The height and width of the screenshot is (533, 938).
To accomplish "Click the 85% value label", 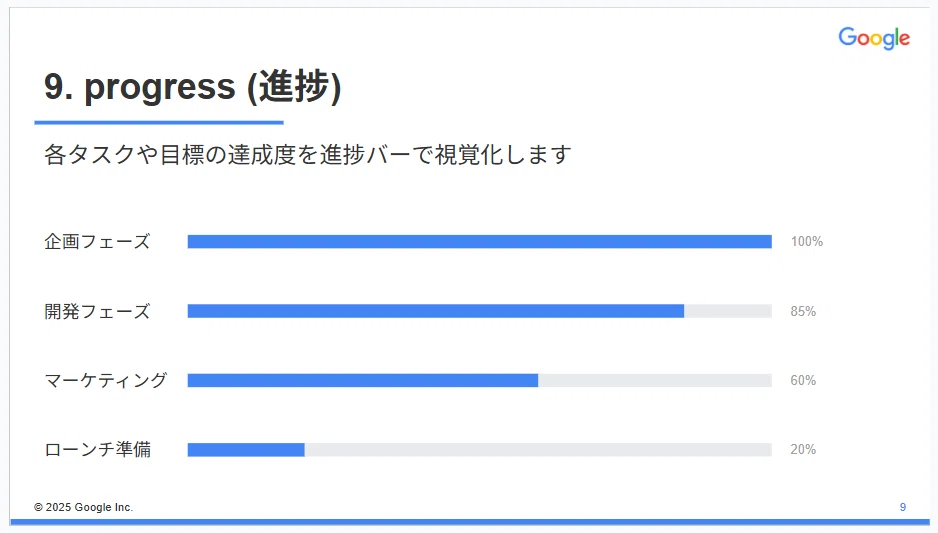I will coord(803,311).
